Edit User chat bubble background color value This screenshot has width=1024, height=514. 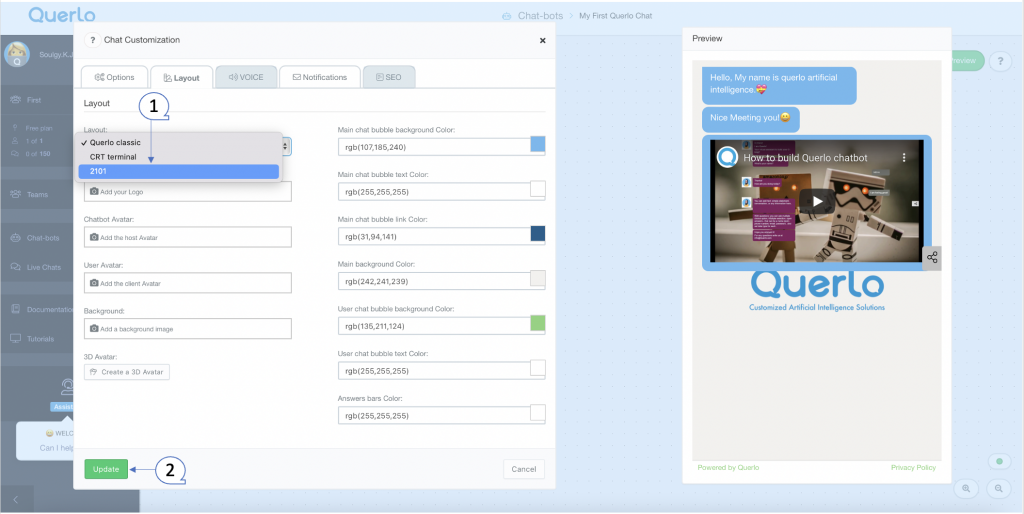click(x=434, y=326)
